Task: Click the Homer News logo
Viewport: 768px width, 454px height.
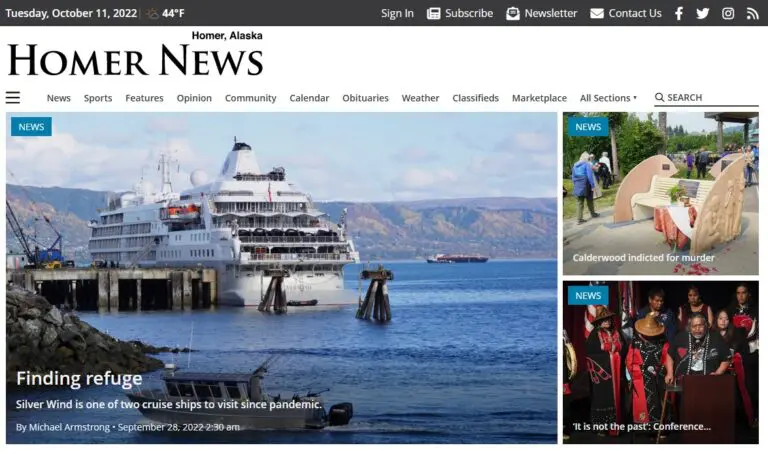Action: [x=136, y=55]
